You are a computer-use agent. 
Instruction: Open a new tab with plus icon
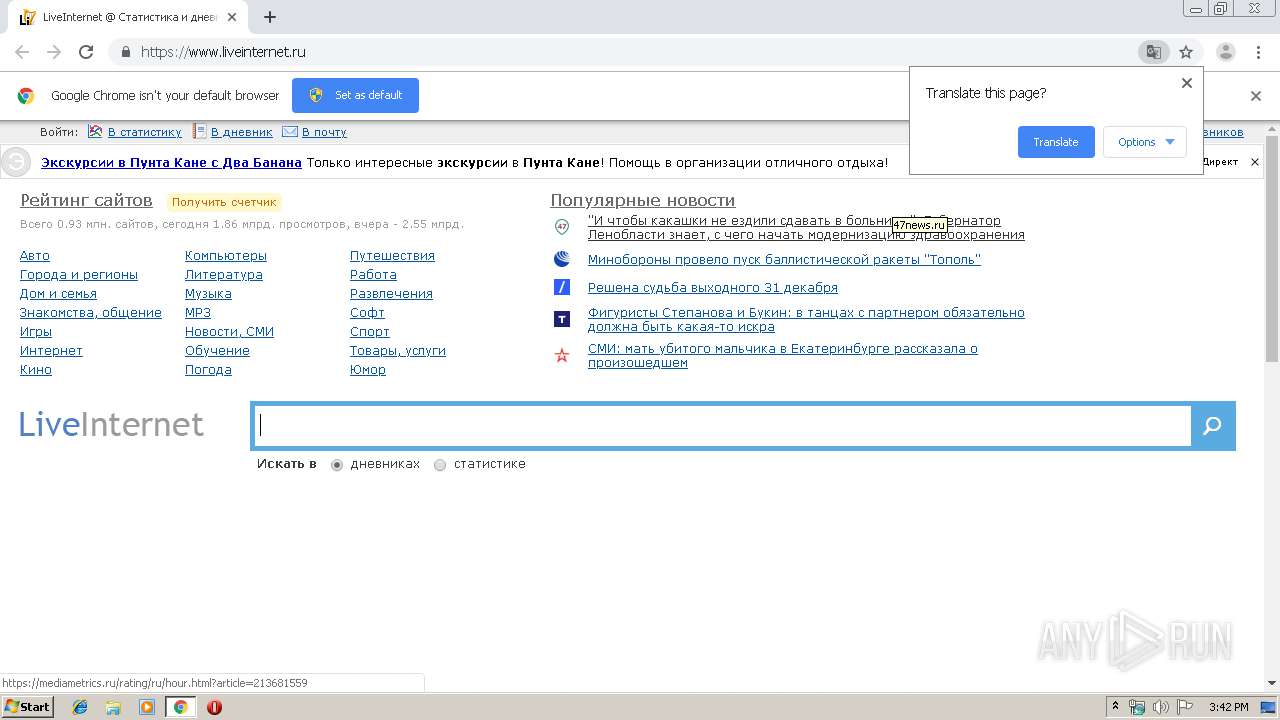pos(270,17)
